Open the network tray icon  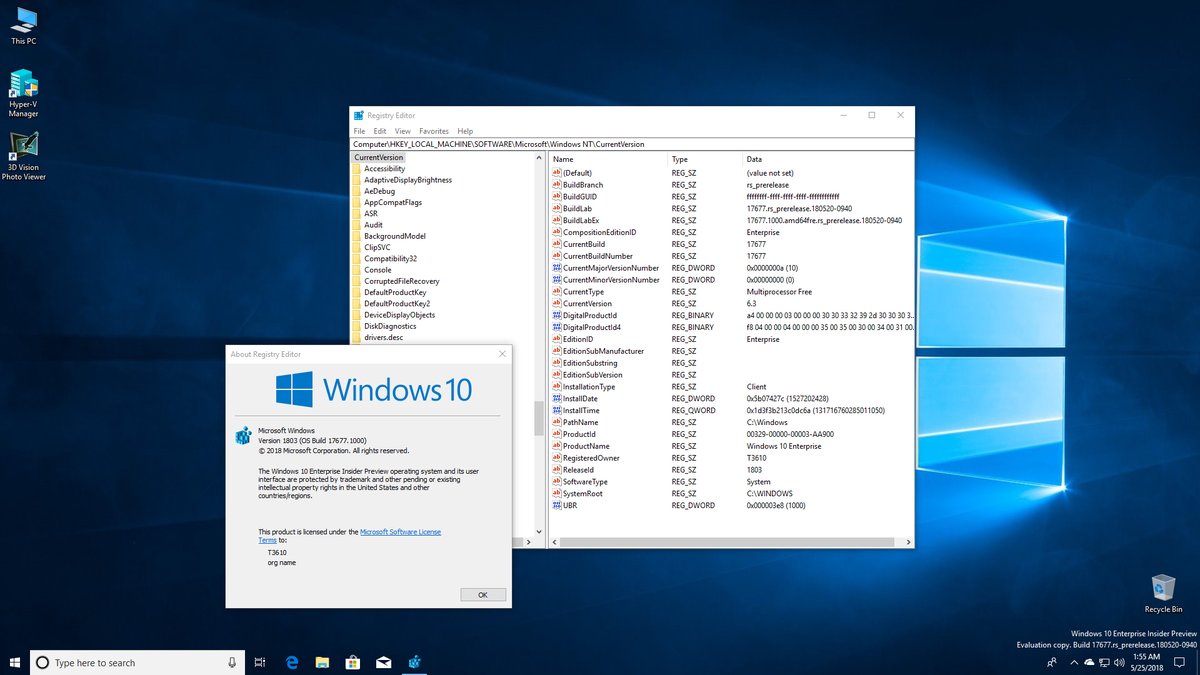coord(1104,662)
